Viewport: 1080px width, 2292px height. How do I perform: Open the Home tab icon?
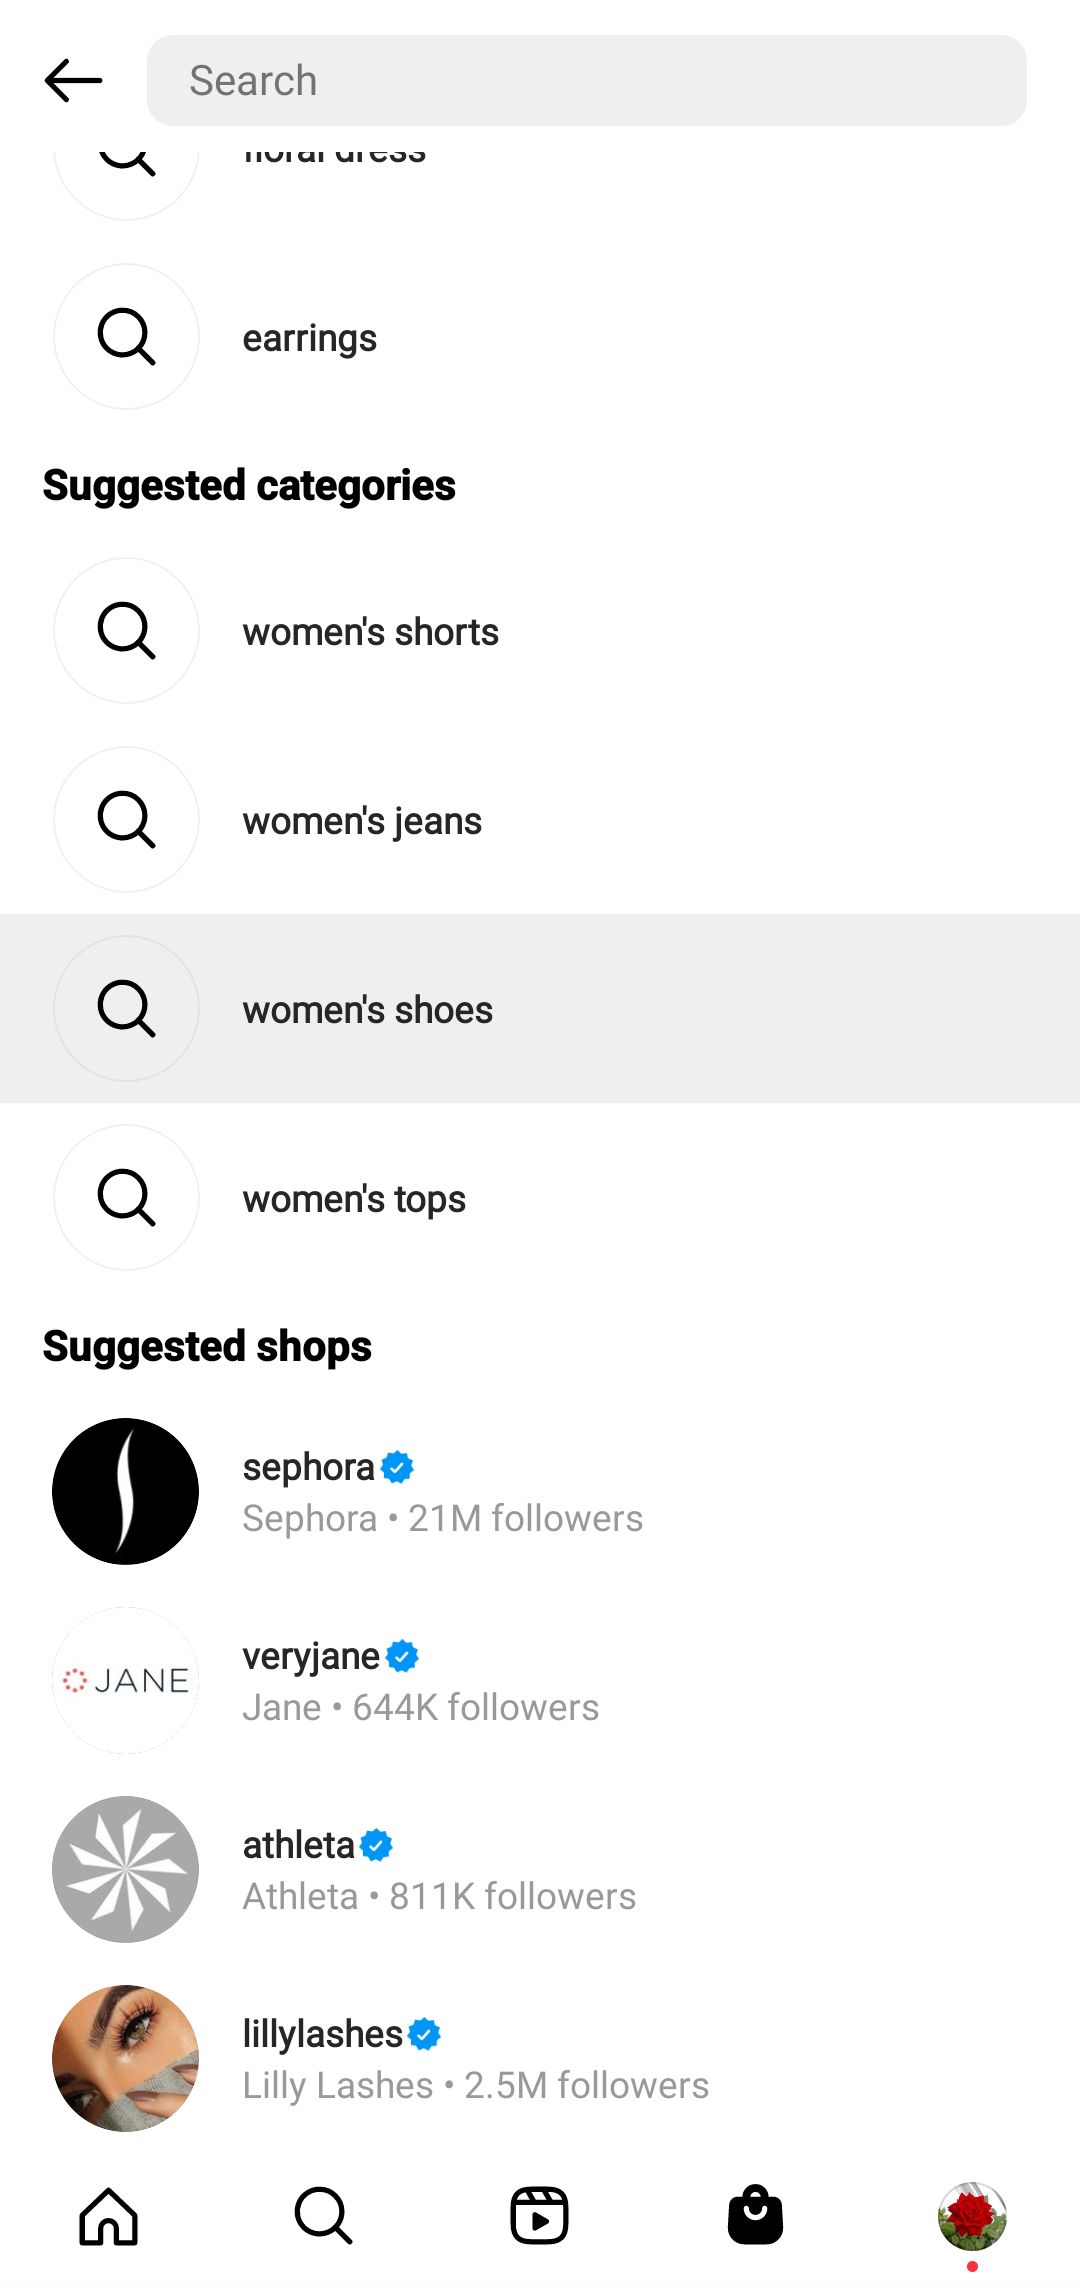[108, 2216]
